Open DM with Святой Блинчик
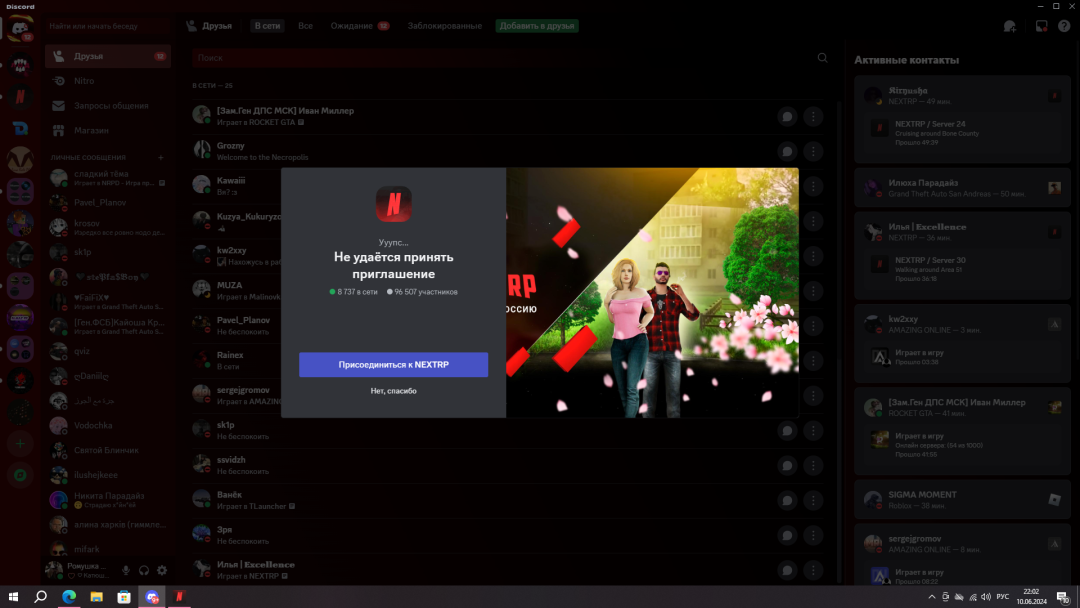Screen dimensions: 1080x608 [x=107, y=450]
